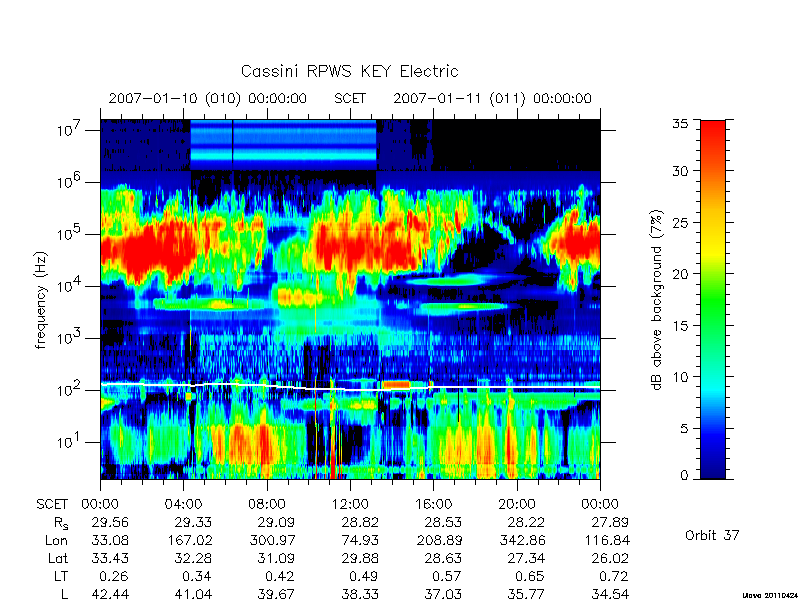
Task: Select the Lon value 300.97
Action: (269, 540)
